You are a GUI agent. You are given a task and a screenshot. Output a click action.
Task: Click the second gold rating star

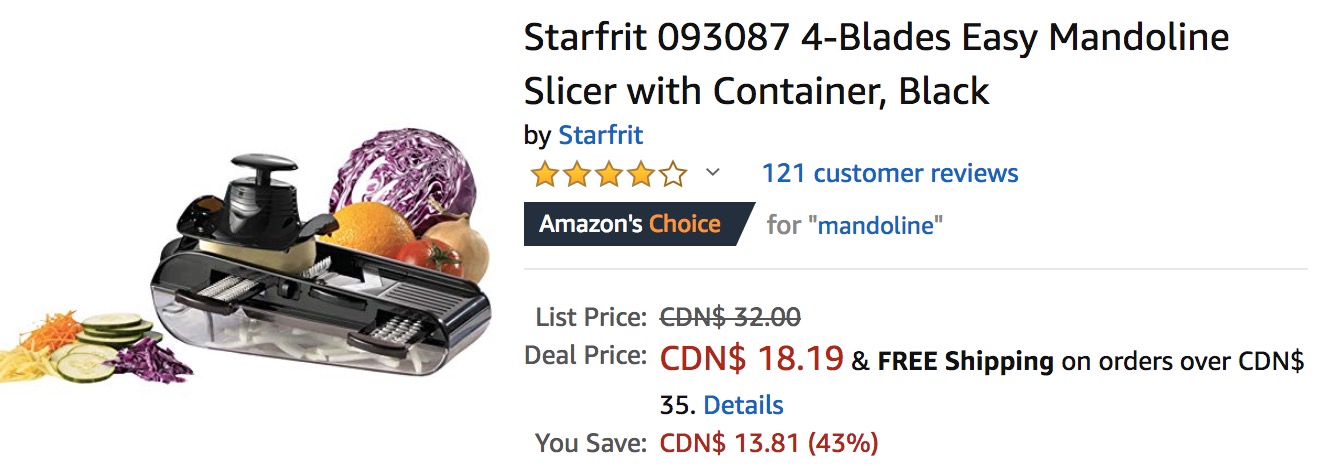point(577,176)
